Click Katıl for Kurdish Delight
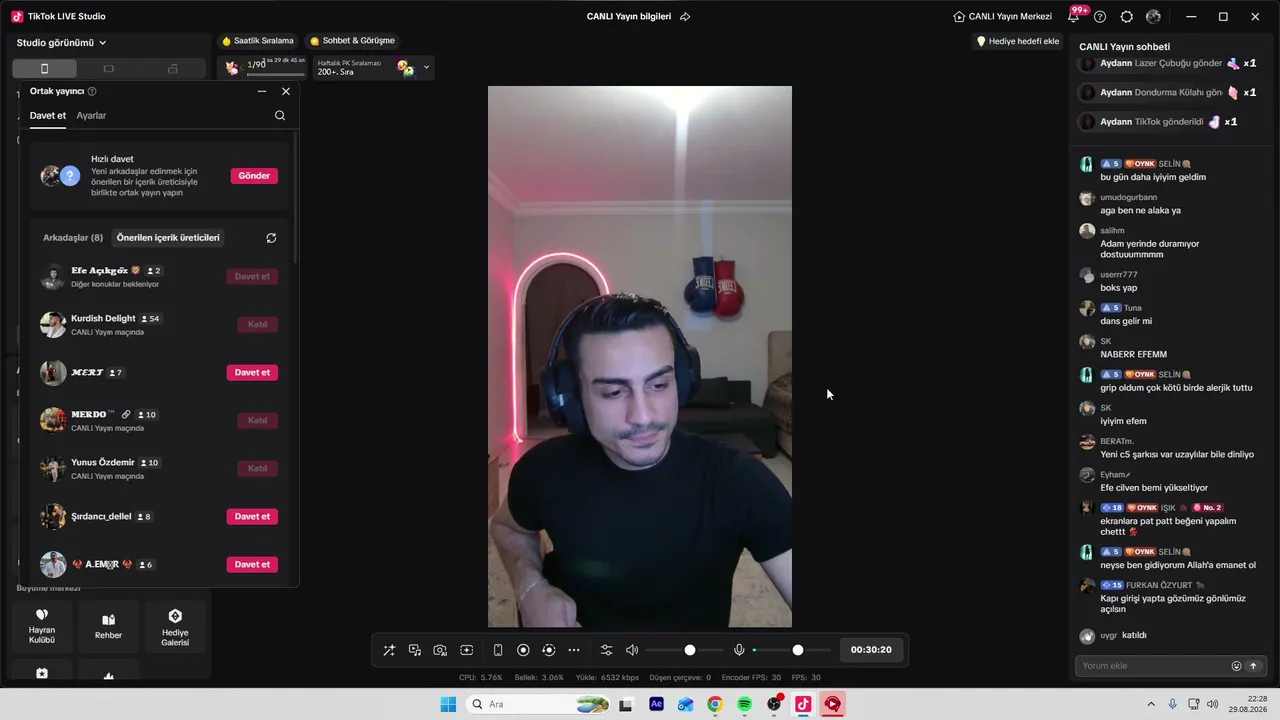This screenshot has height=720, width=1280. 257,325
